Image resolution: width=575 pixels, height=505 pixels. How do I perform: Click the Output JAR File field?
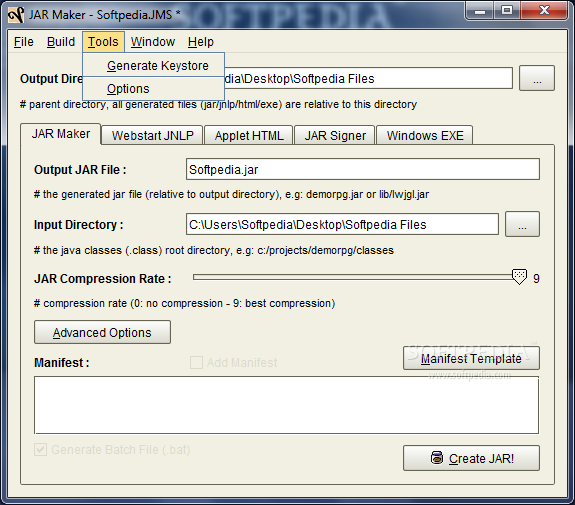(x=363, y=169)
